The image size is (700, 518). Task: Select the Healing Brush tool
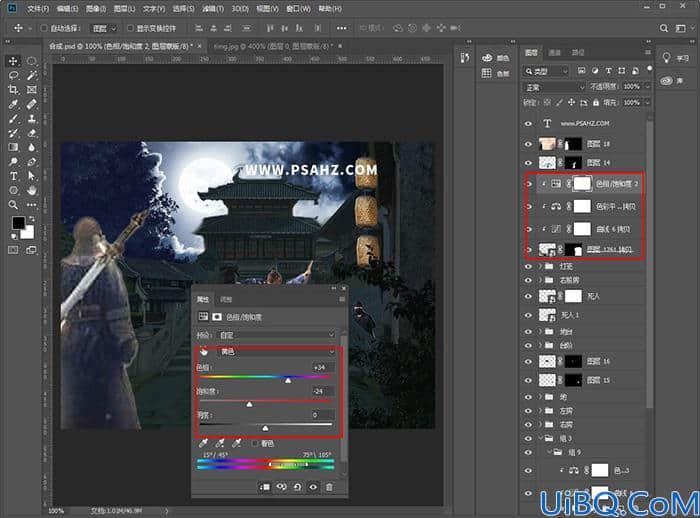click(31, 104)
